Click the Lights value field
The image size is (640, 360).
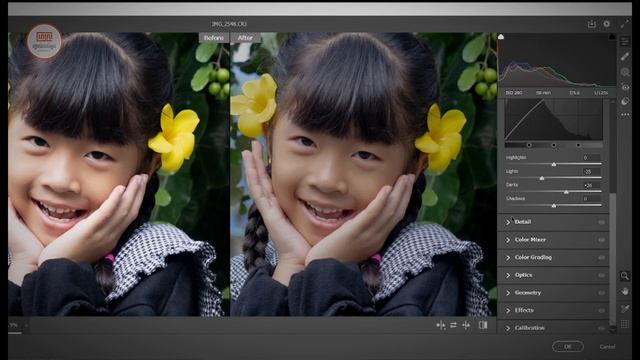(591, 171)
